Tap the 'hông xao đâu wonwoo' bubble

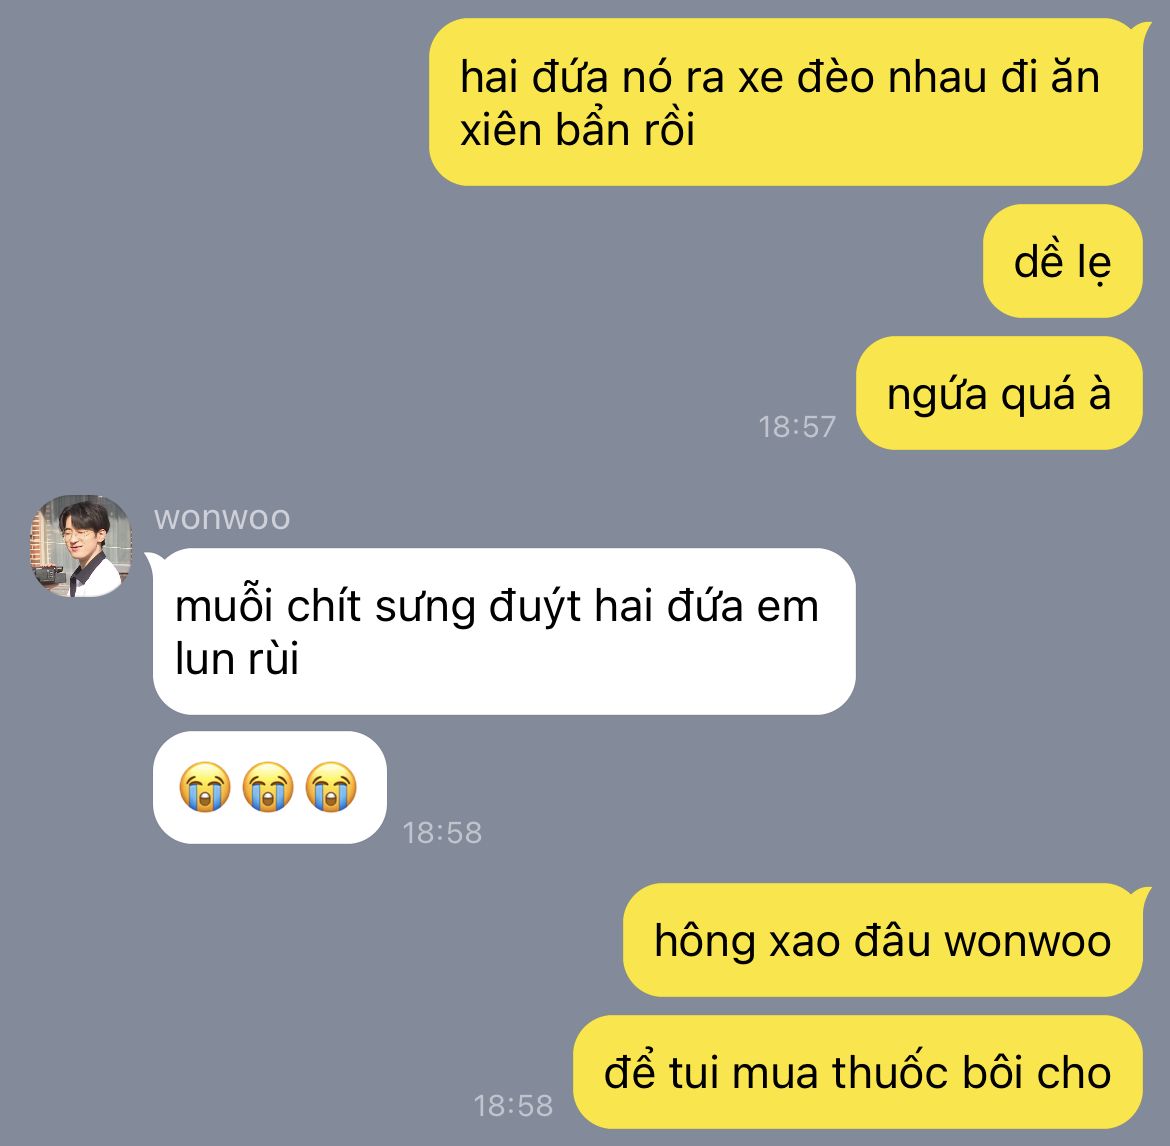[883, 940]
